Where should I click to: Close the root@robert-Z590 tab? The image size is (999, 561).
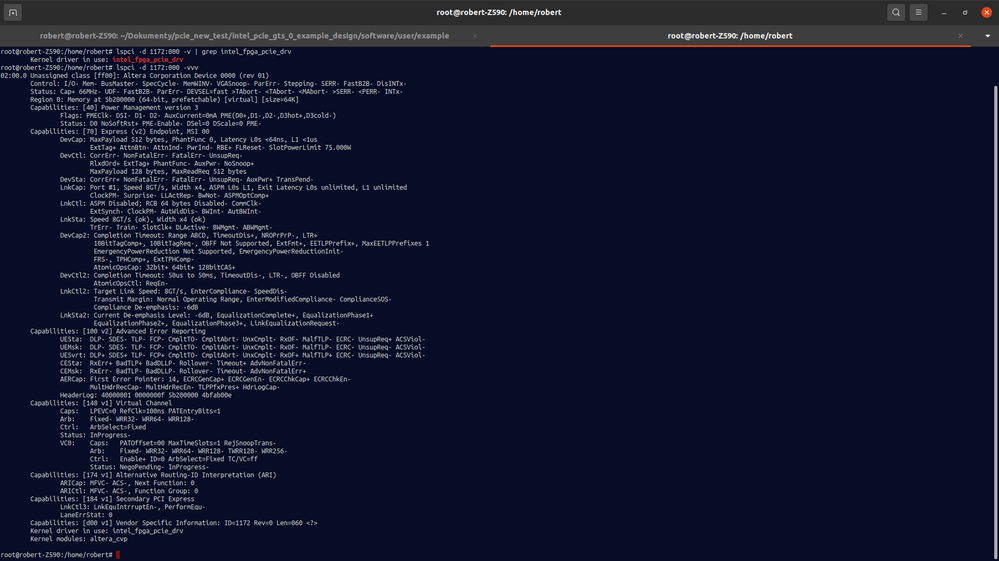(960, 36)
